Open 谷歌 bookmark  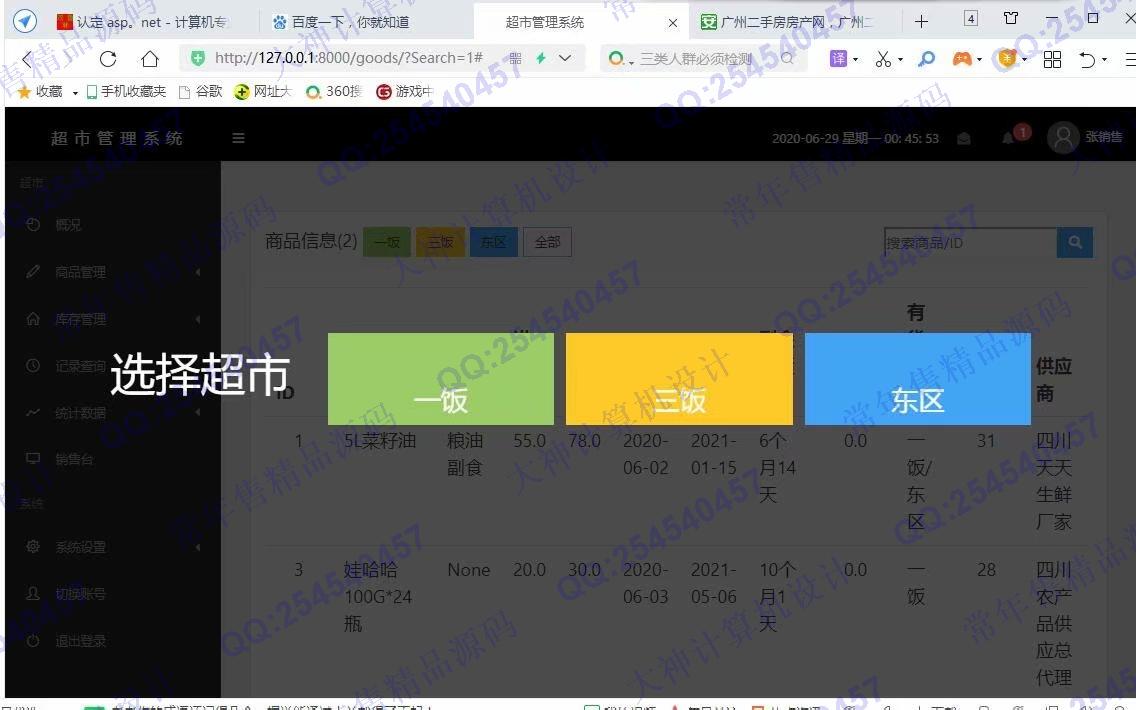pyautogui.click(x=201, y=91)
